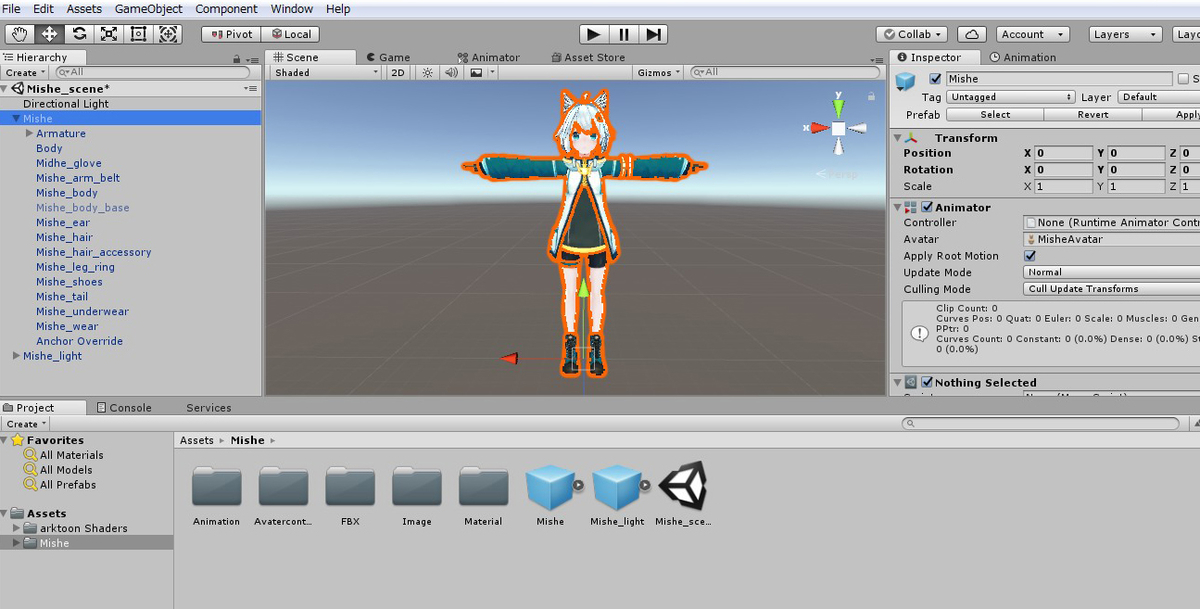Select Mishe_hair_accessory in Hierarchy

pos(94,252)
